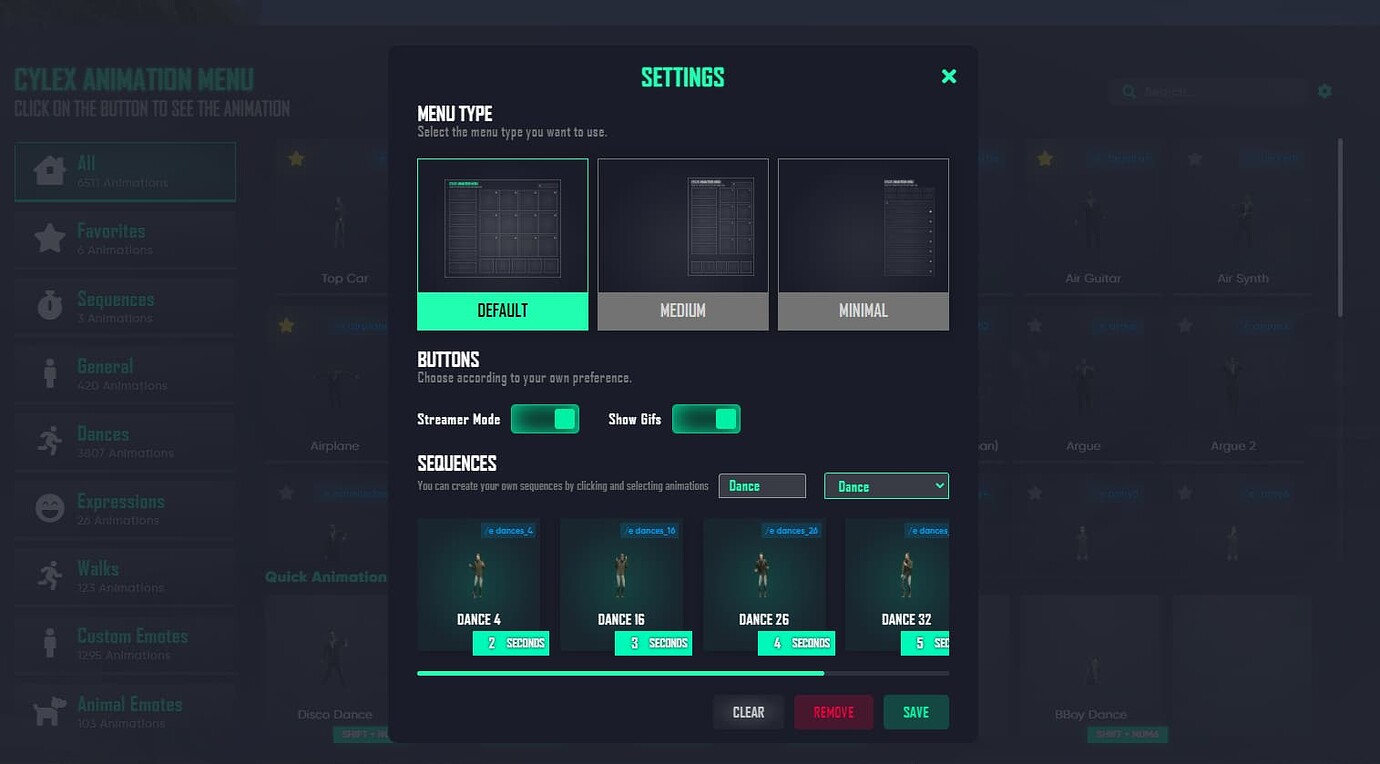Star the Argue animation card
1380x764 pixels.
pos(1035,325)
